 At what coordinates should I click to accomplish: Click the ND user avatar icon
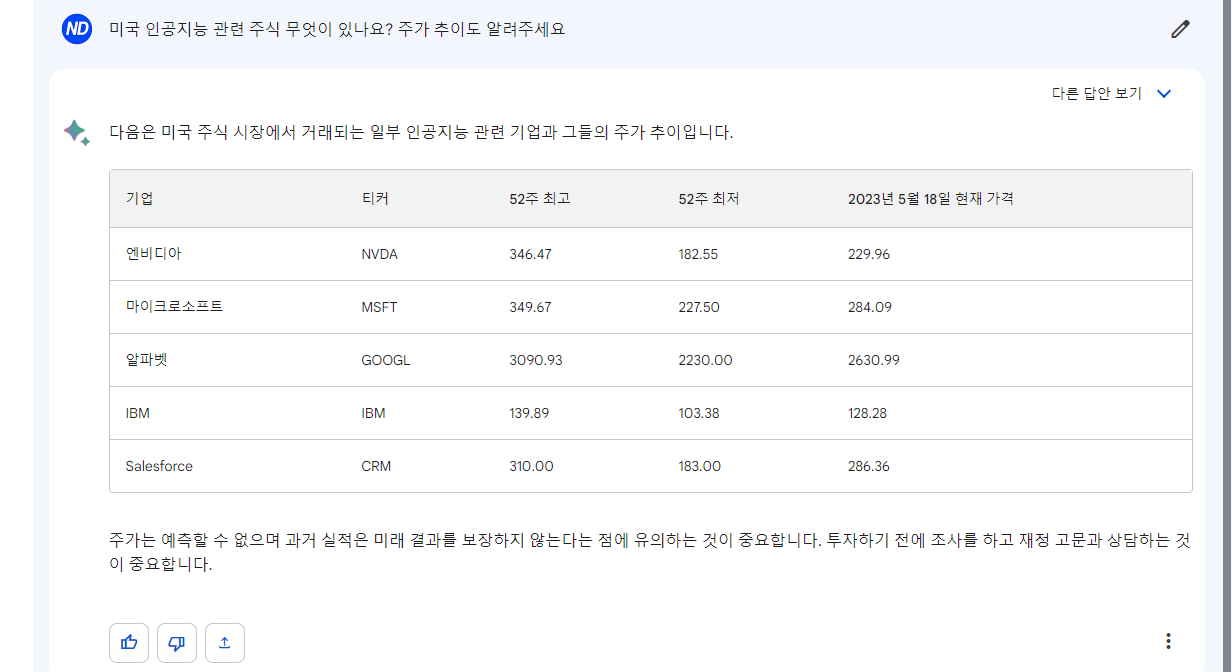pos(77,29)
